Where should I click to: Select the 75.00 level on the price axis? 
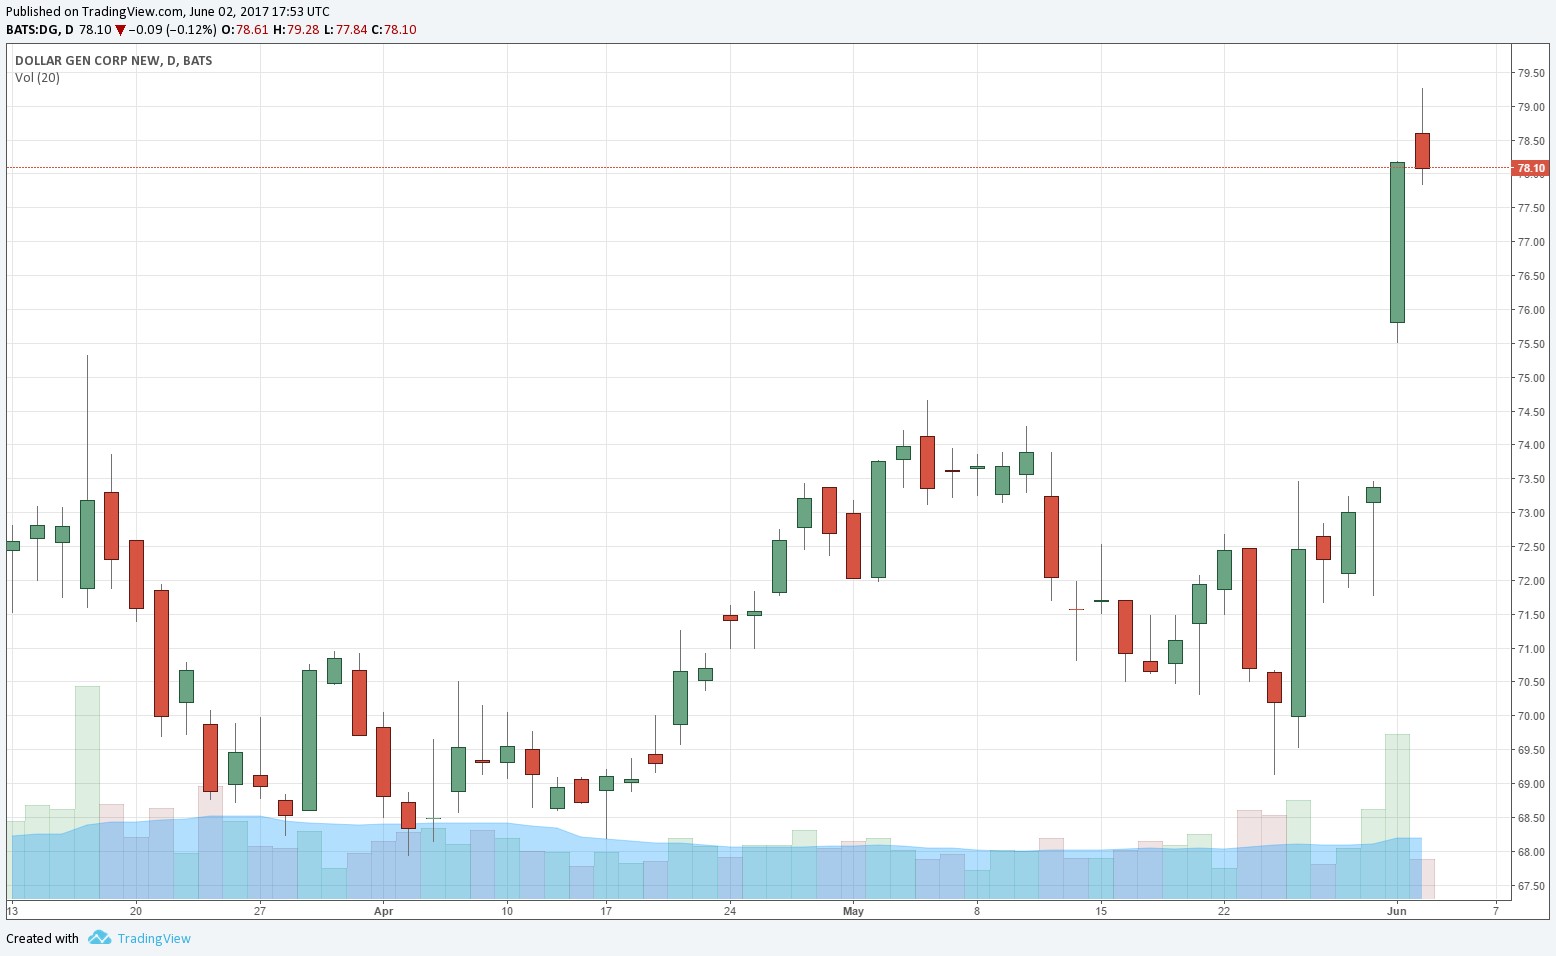(x=1530, y=378)
